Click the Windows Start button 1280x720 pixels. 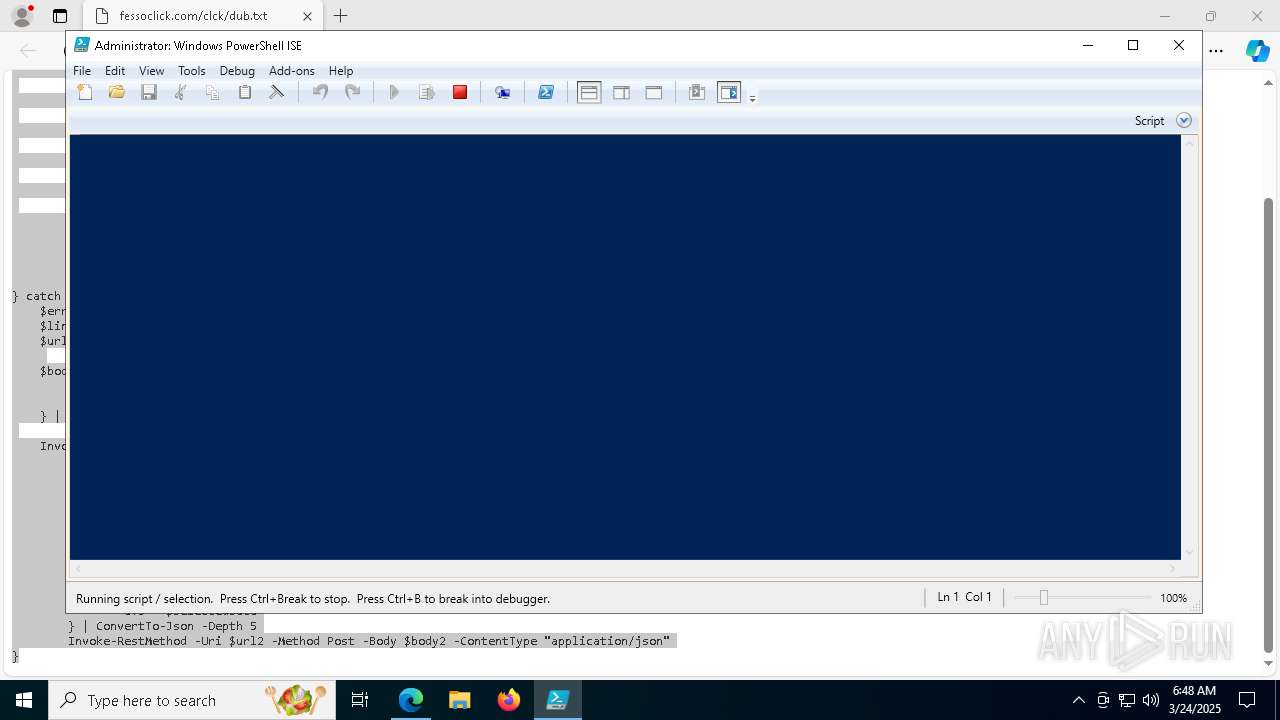point(24,700)
